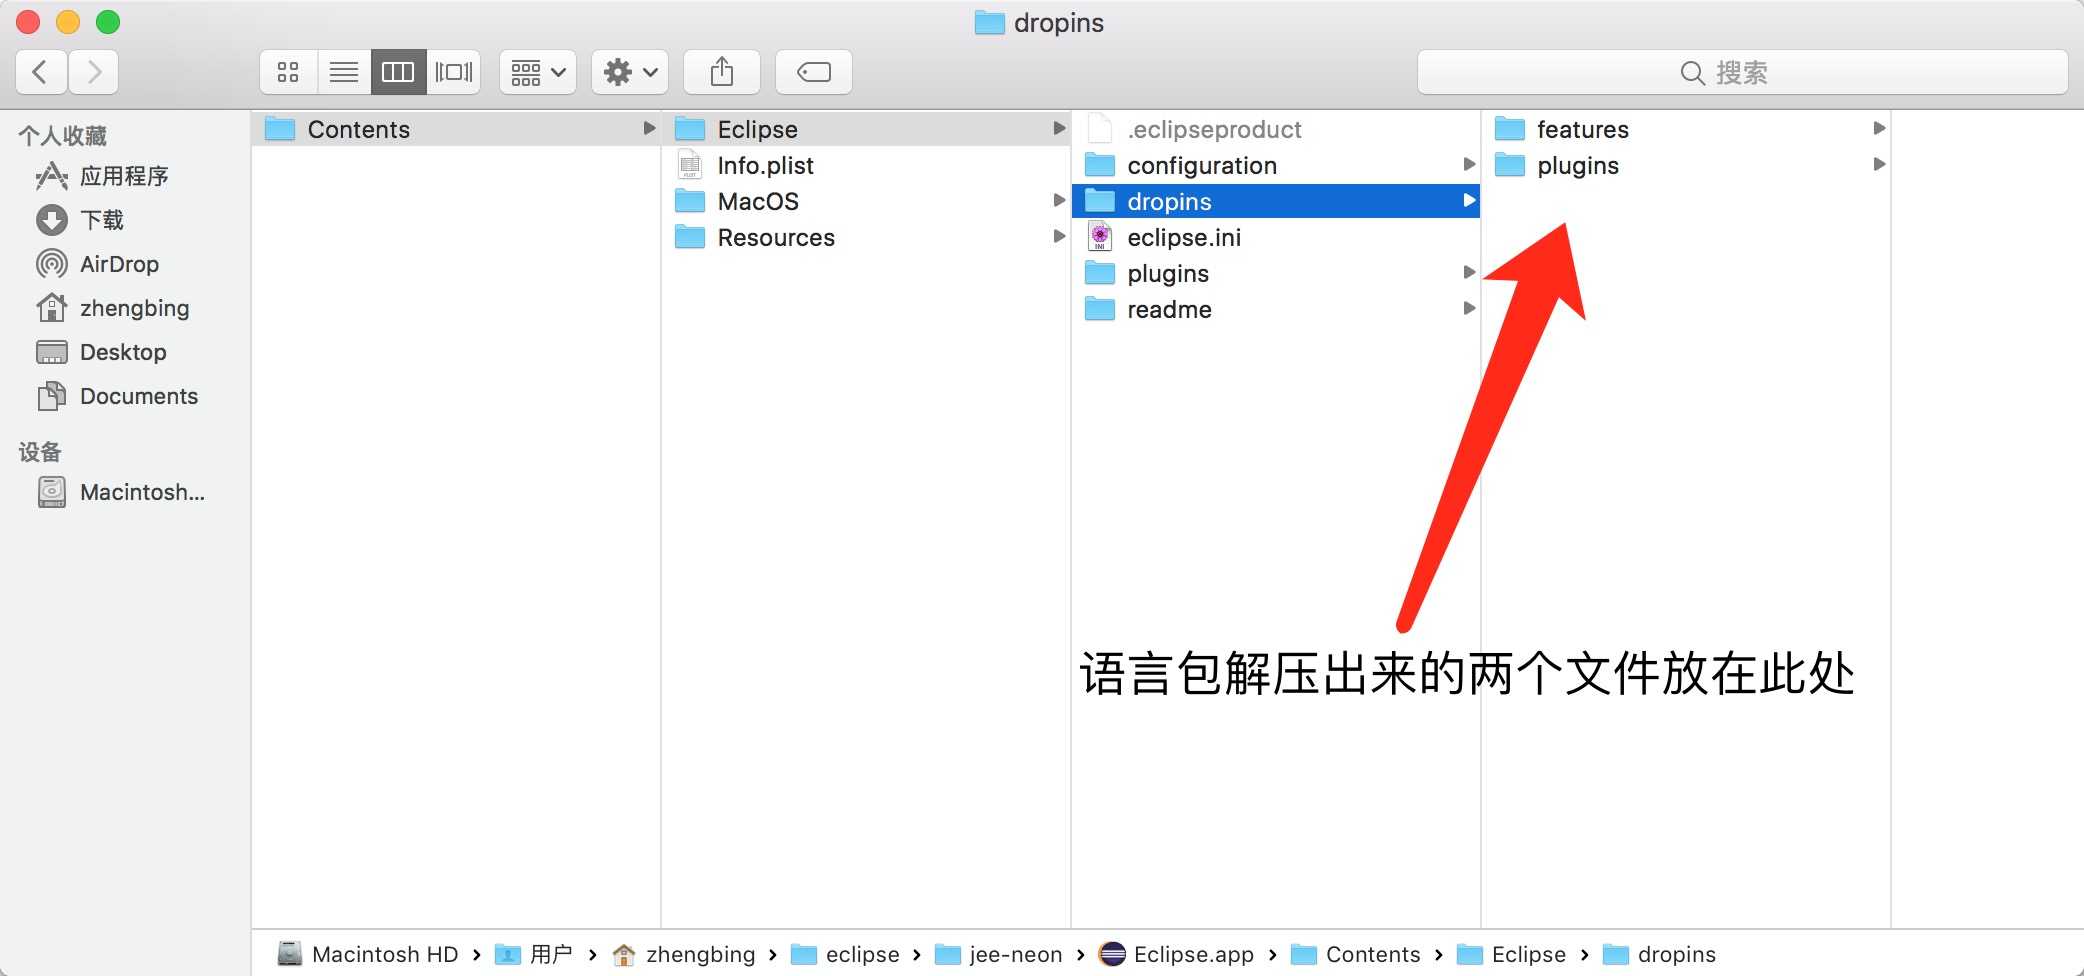The width and height of the screenshot is (2084, 976).
Task: Select the MacOS folder
Action: click(x=866, y=201)
